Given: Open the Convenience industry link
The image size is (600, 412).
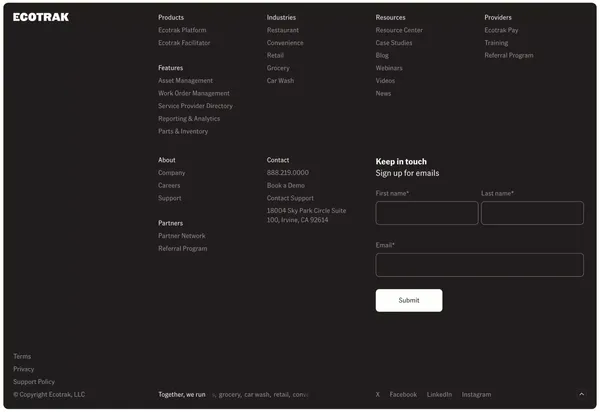Looking at the screenshot, I should tap(285, 42).
